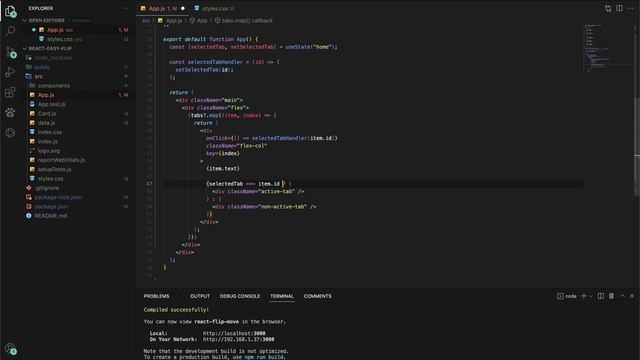The height and width of the screenshot is (360, 640).
Task: Open the http://localhost:3000 link in terminal
Action: [234, 333]
